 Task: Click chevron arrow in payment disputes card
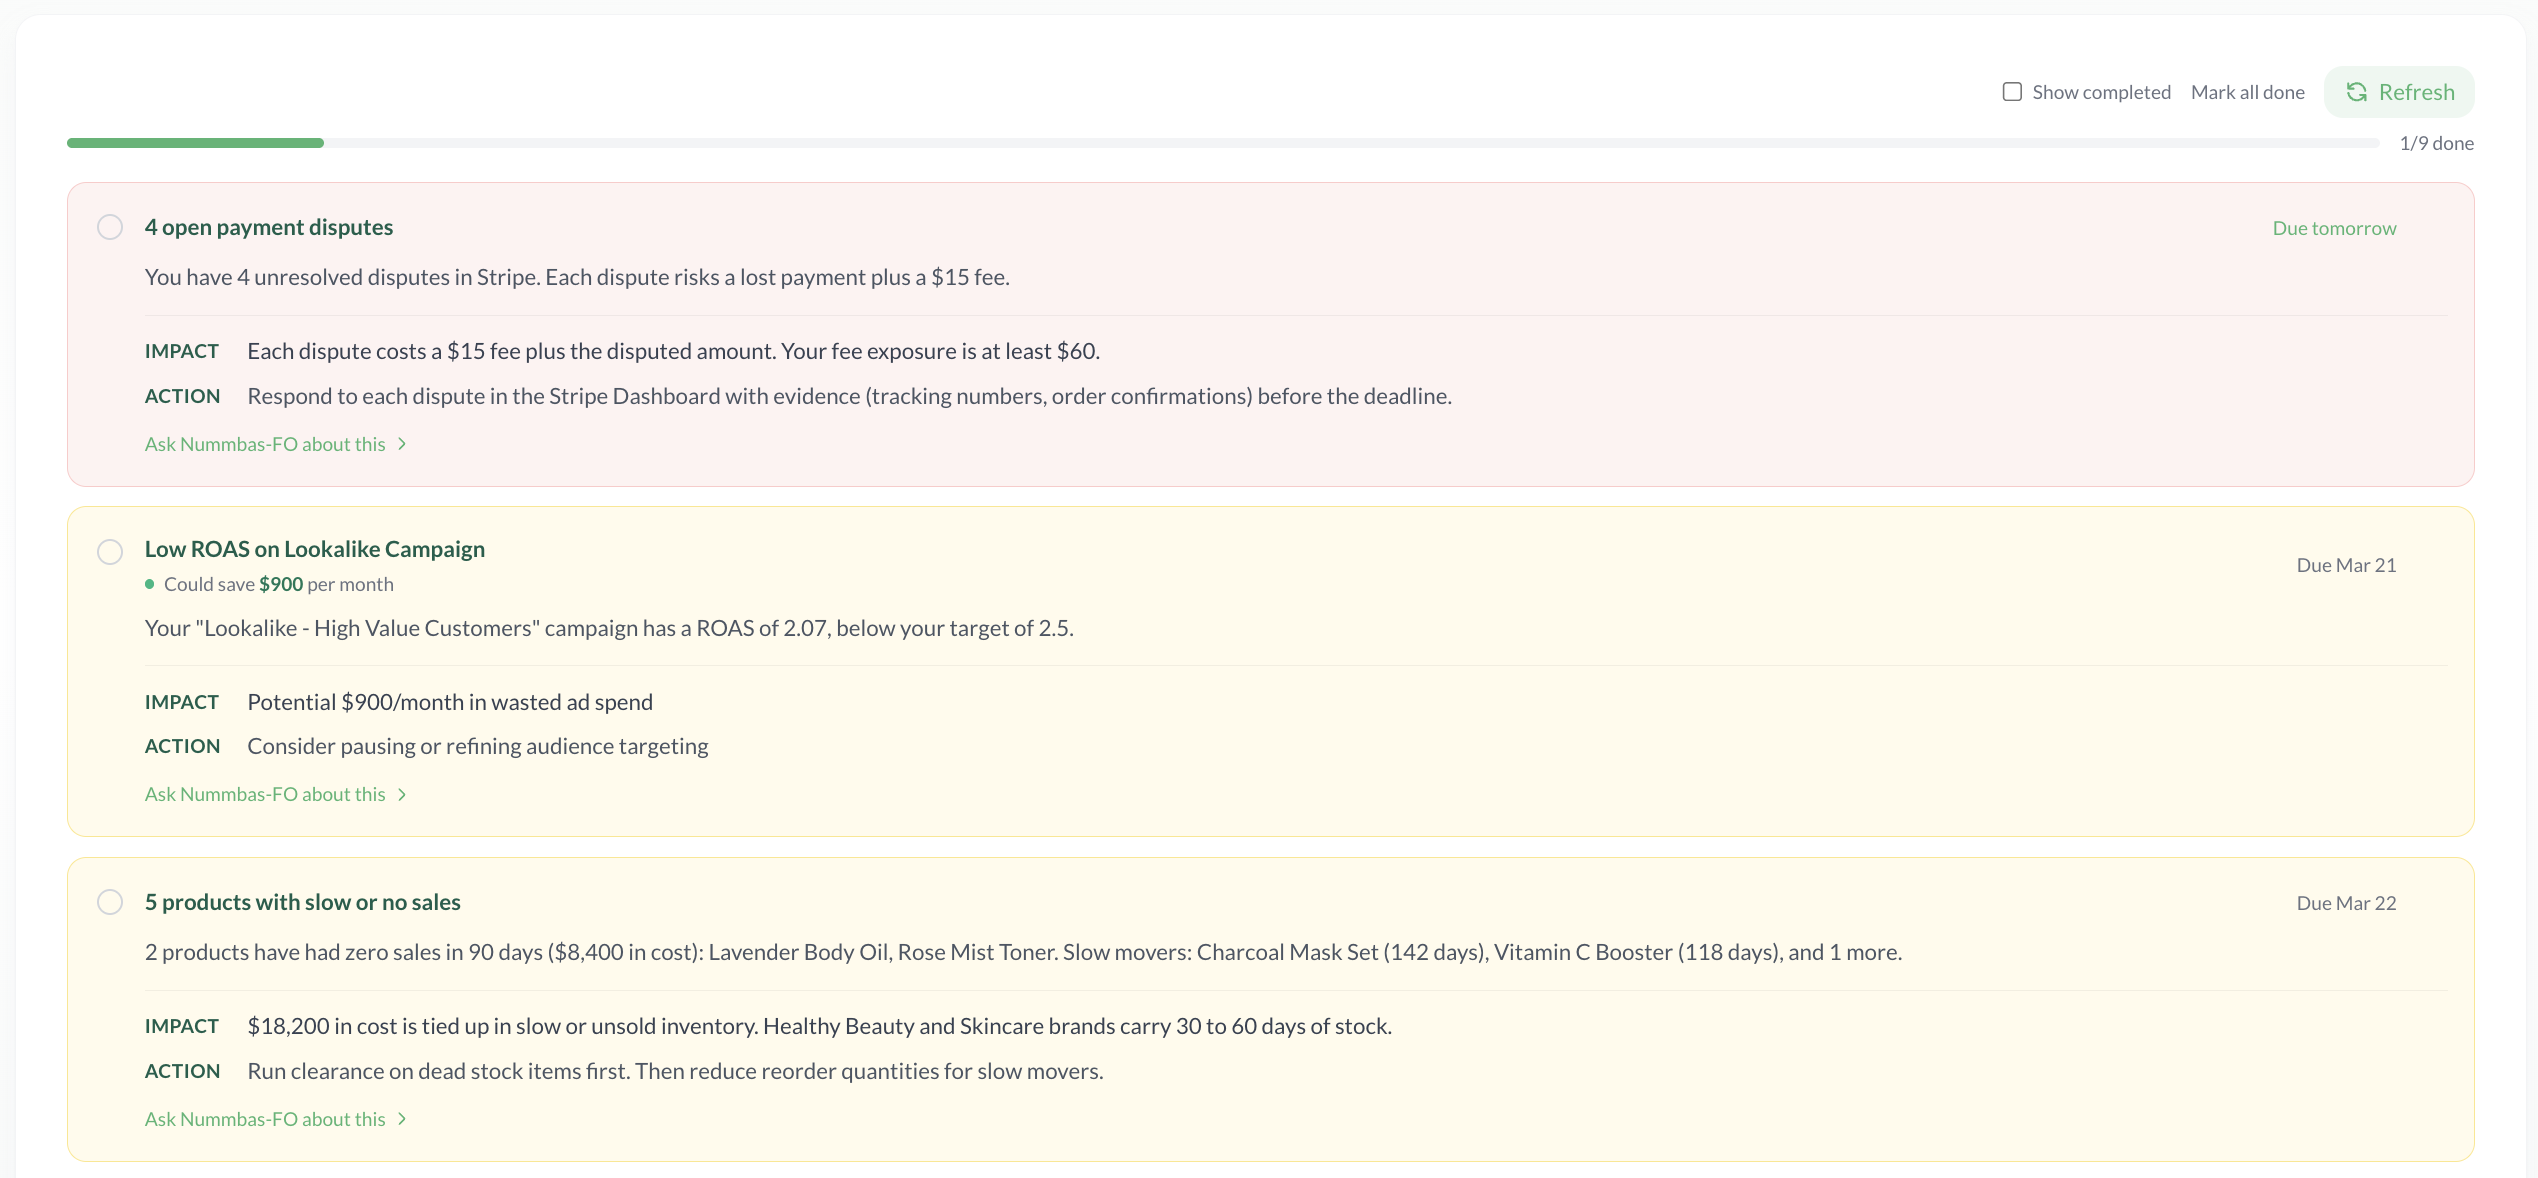point(402,444)
